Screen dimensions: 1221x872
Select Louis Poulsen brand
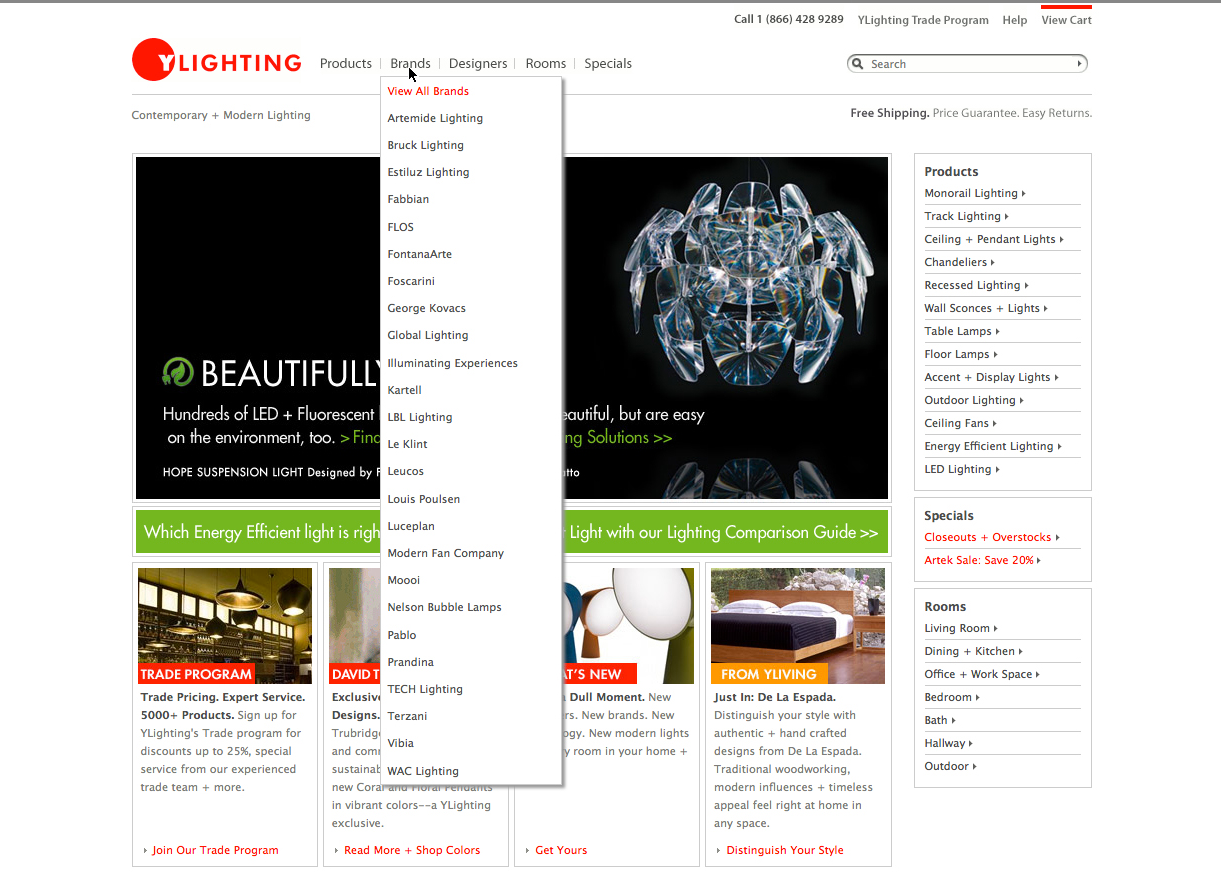click(x=424, y=499)
